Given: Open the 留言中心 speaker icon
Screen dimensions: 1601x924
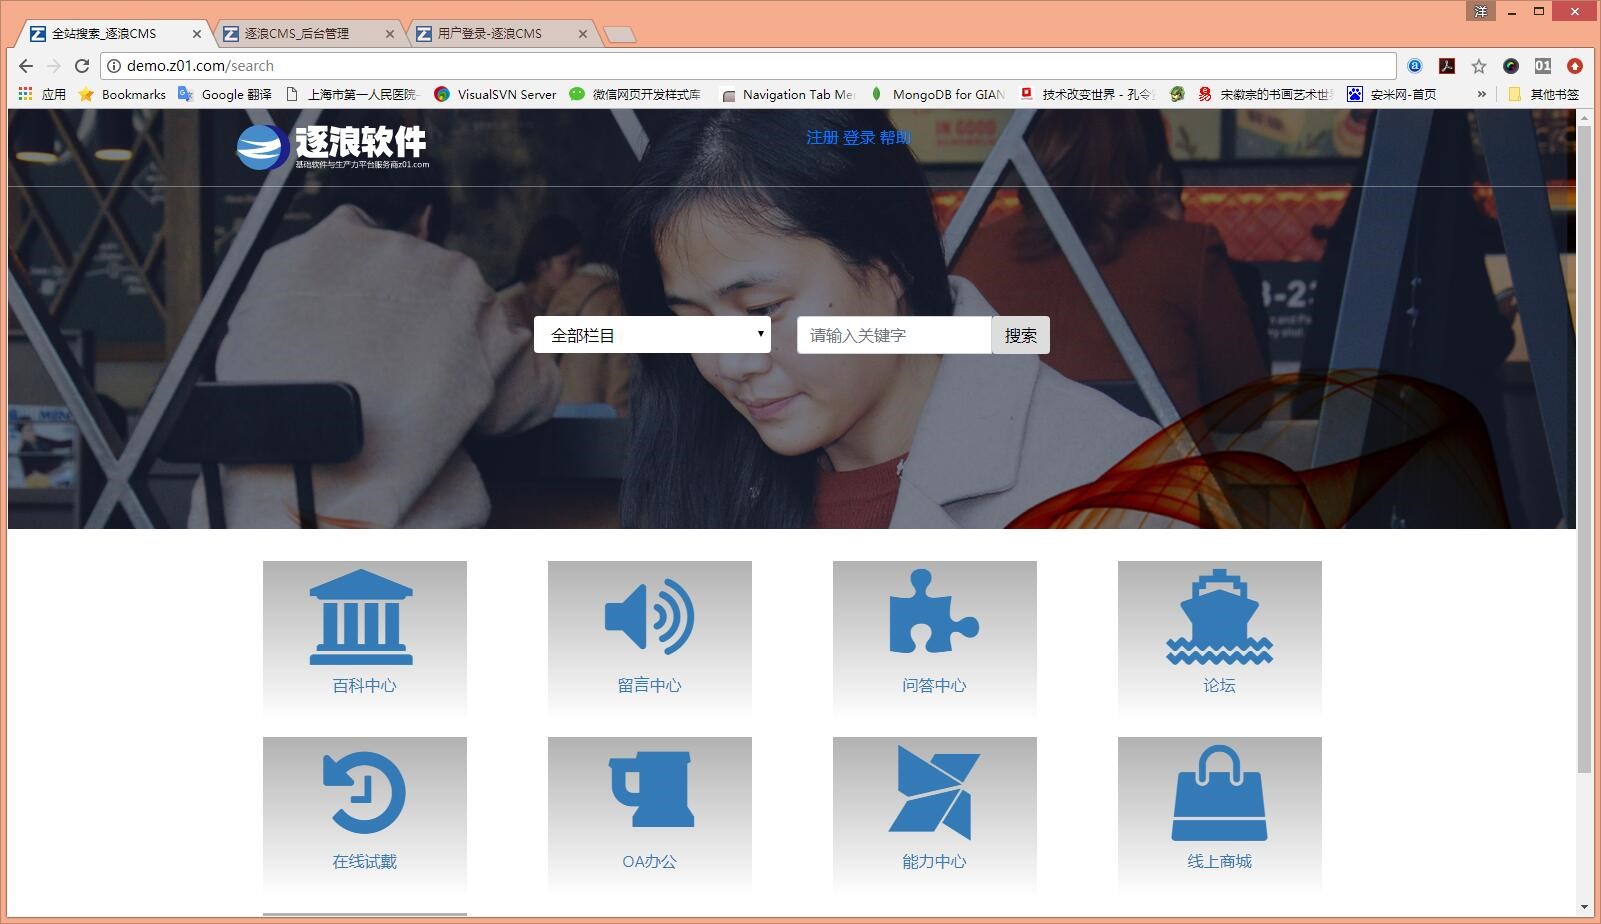Looking at the screenshot, I should [x=649, y=618].
